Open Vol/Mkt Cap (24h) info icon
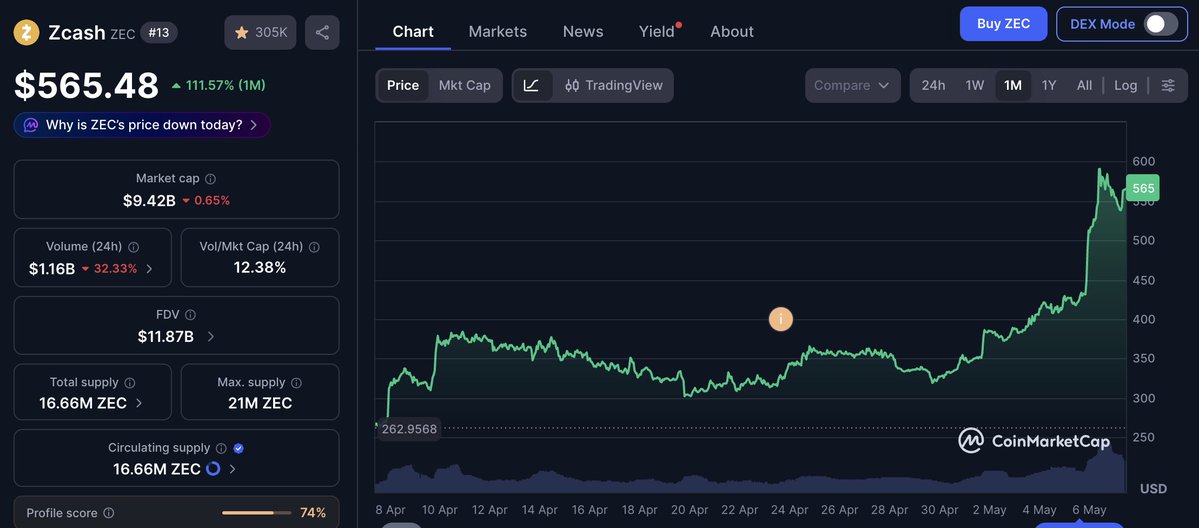The width and height of the screenshot is (1199, 528). coord(314,246)
